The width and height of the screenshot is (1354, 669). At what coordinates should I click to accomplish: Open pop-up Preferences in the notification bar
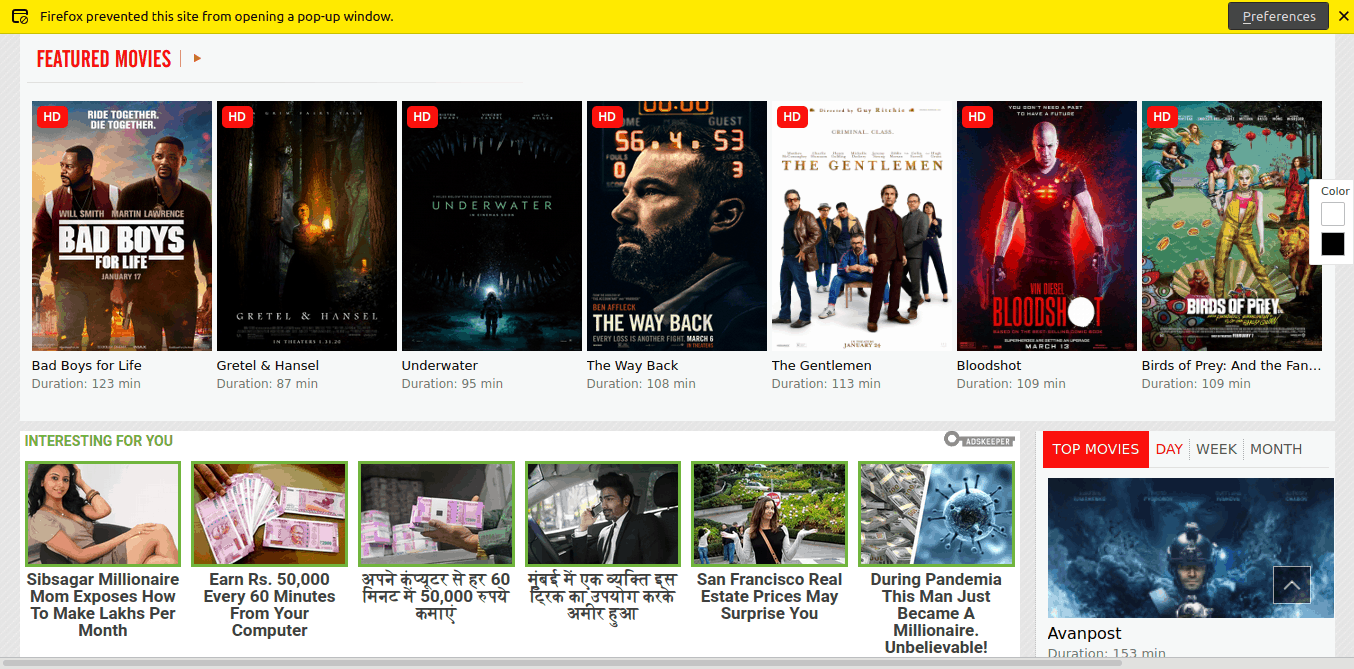1278,16
